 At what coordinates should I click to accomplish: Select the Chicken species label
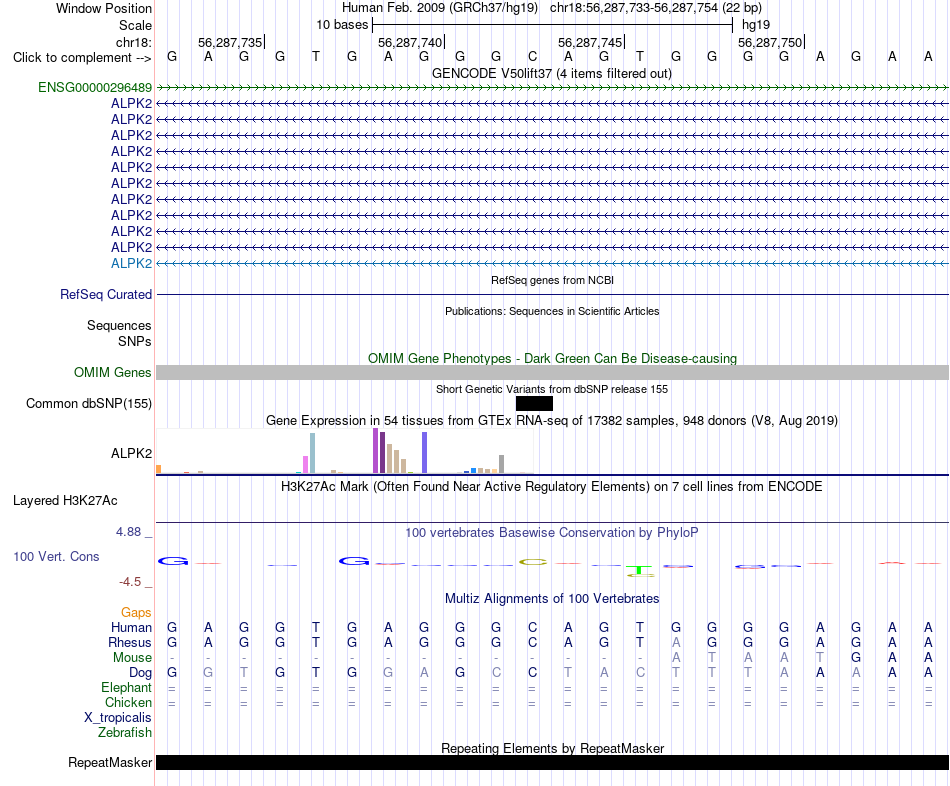point(128,702)
